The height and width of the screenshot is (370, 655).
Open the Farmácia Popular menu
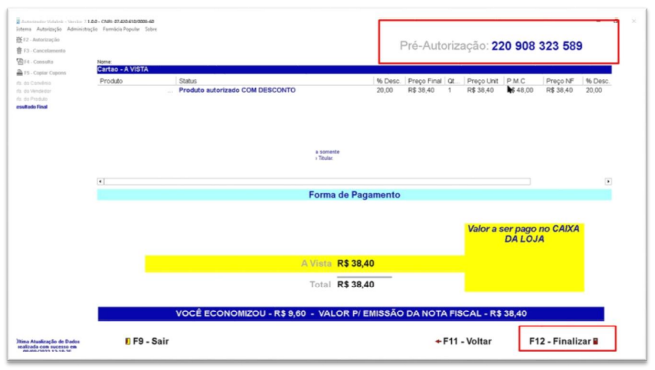(x=121, y=29)
